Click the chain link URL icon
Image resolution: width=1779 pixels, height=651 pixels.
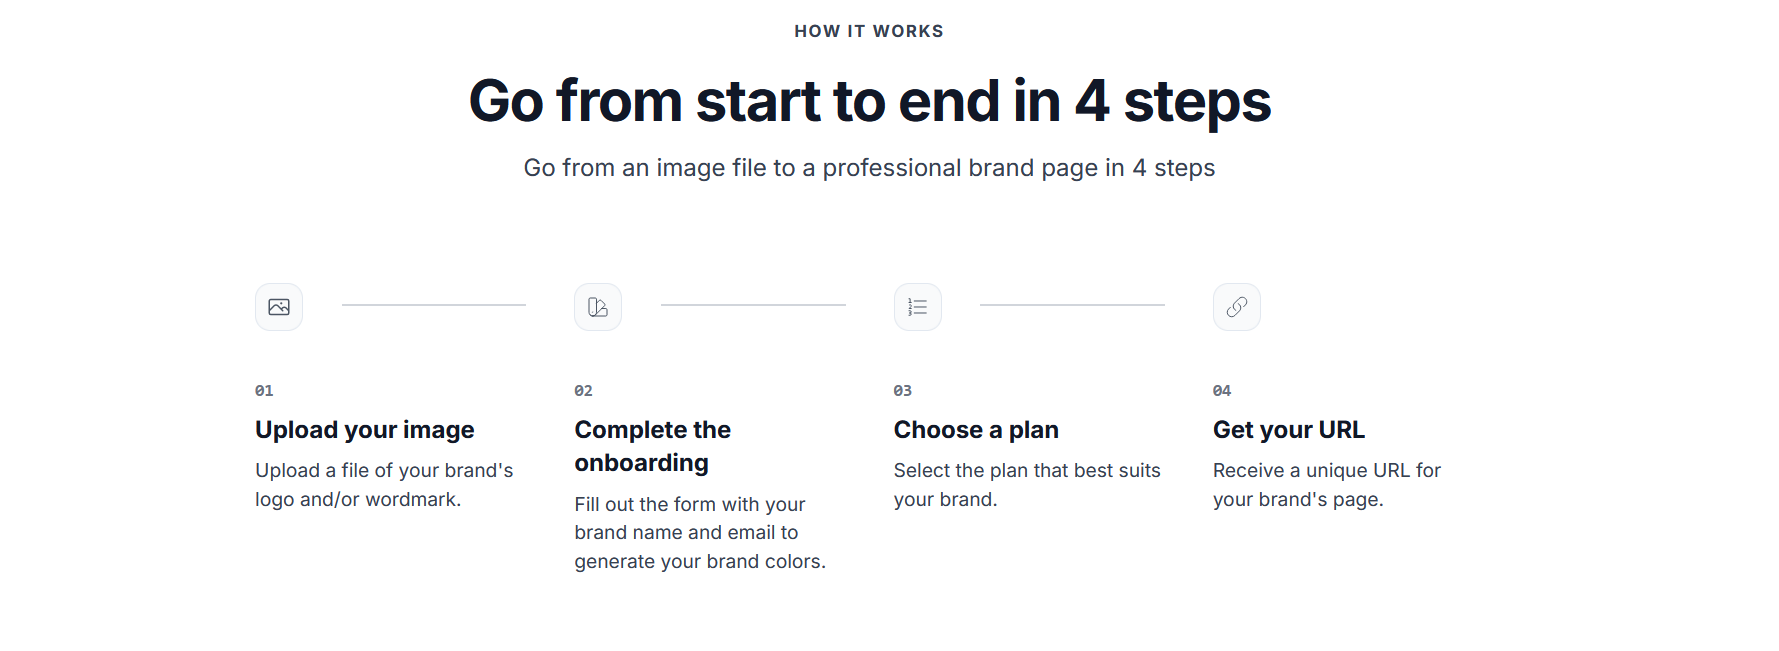tap(1237, 307)
